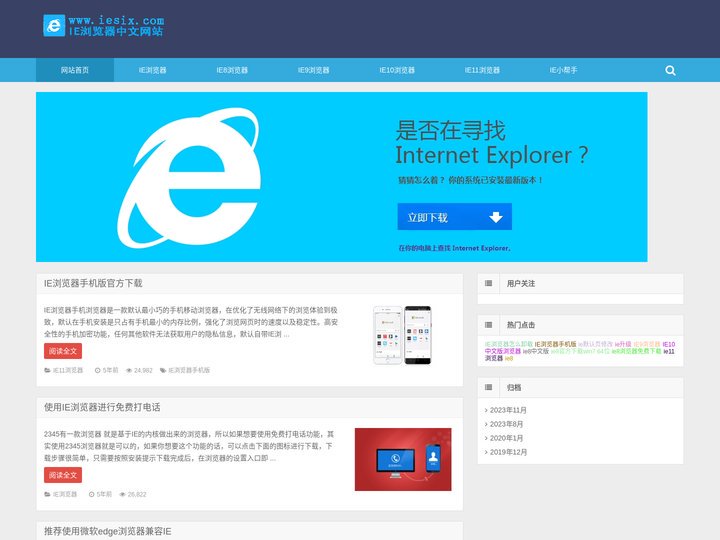Open the 2023年11月 archive link

508,410
